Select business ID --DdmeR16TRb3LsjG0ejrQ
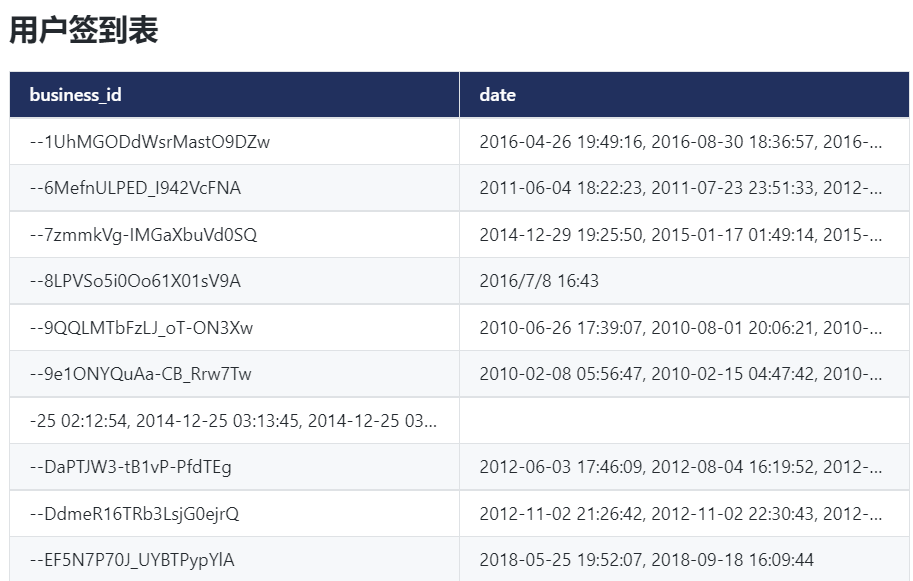The width and height of the screenshot is (913, 581). (x=135, y=514)
